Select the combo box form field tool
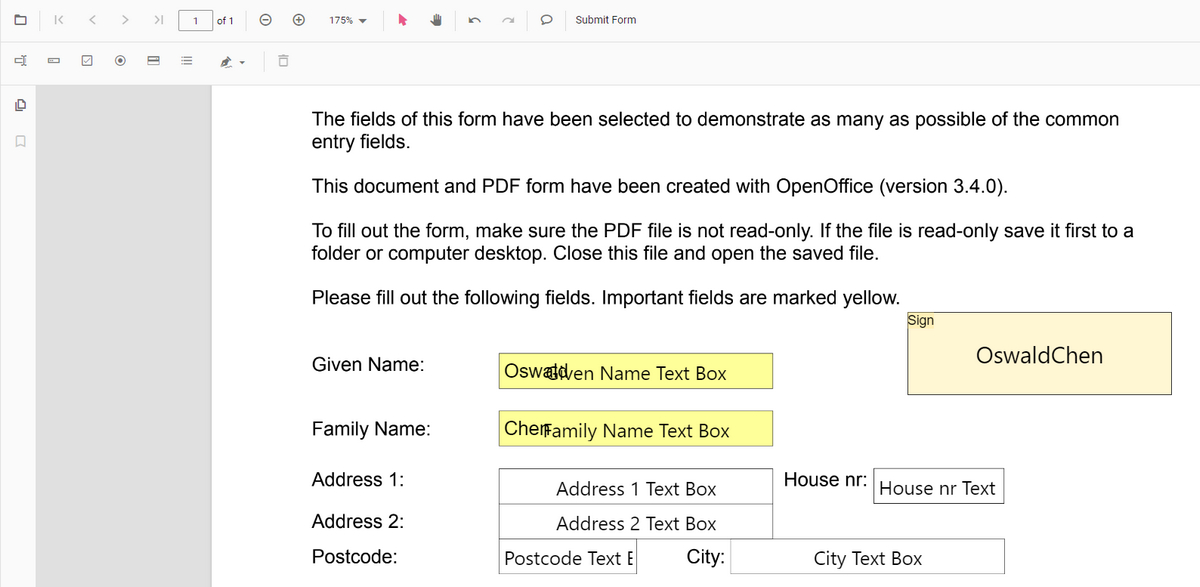 pos(153,60)
